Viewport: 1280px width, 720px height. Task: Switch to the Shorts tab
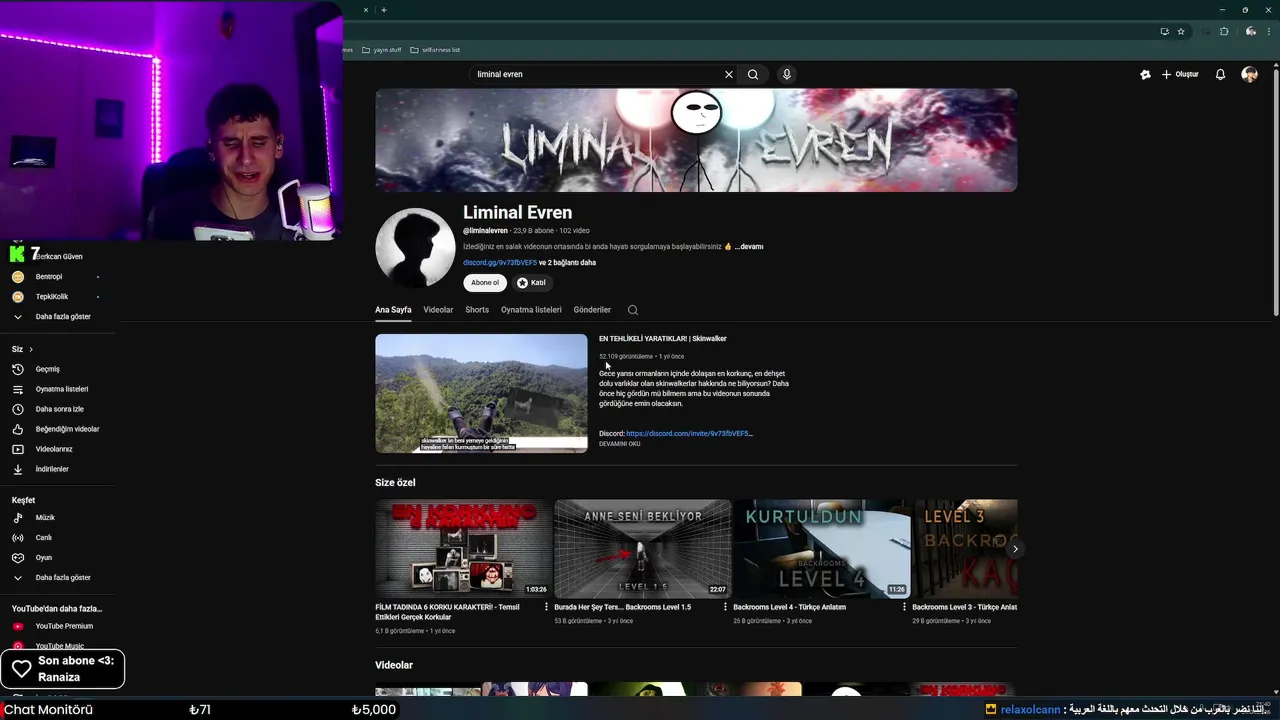coord(477,310)
